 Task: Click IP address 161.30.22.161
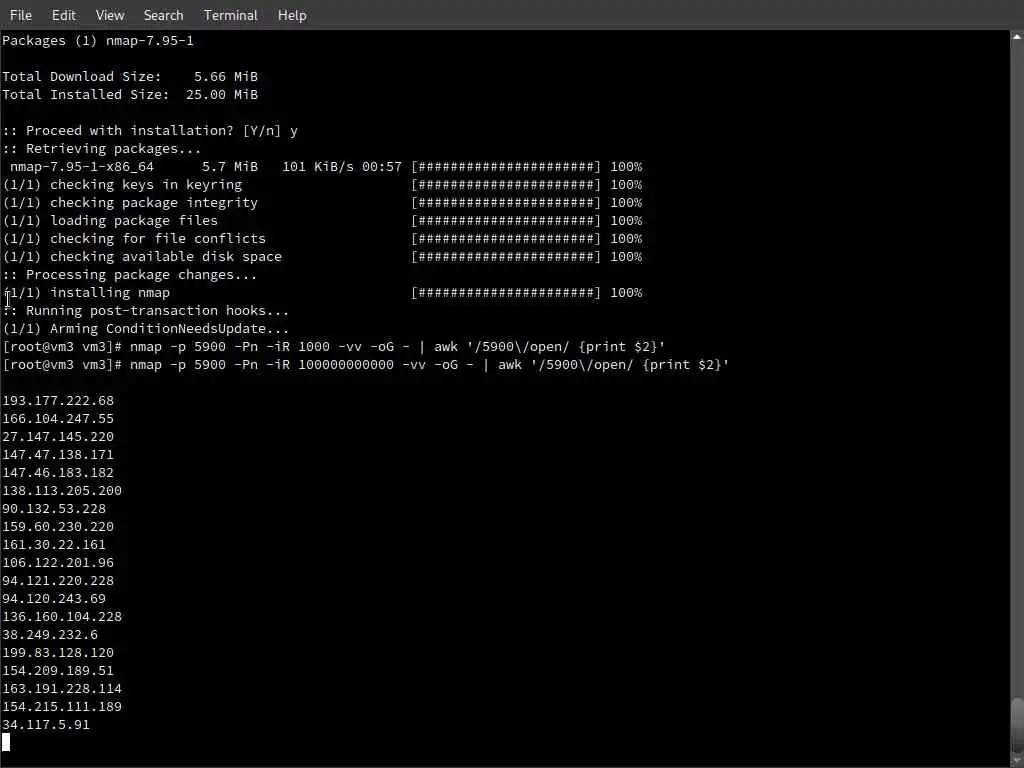coord(54,545)
